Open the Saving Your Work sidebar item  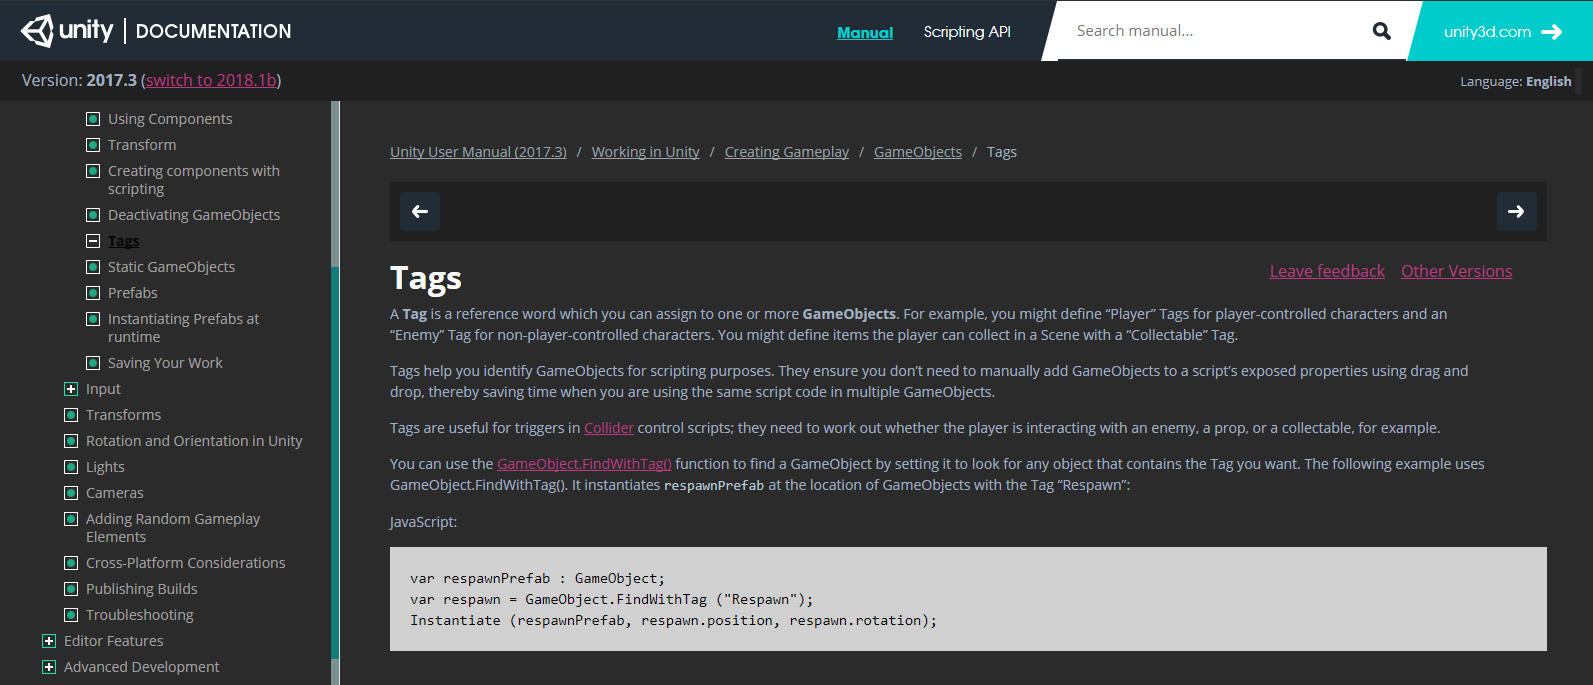(165, 363)
